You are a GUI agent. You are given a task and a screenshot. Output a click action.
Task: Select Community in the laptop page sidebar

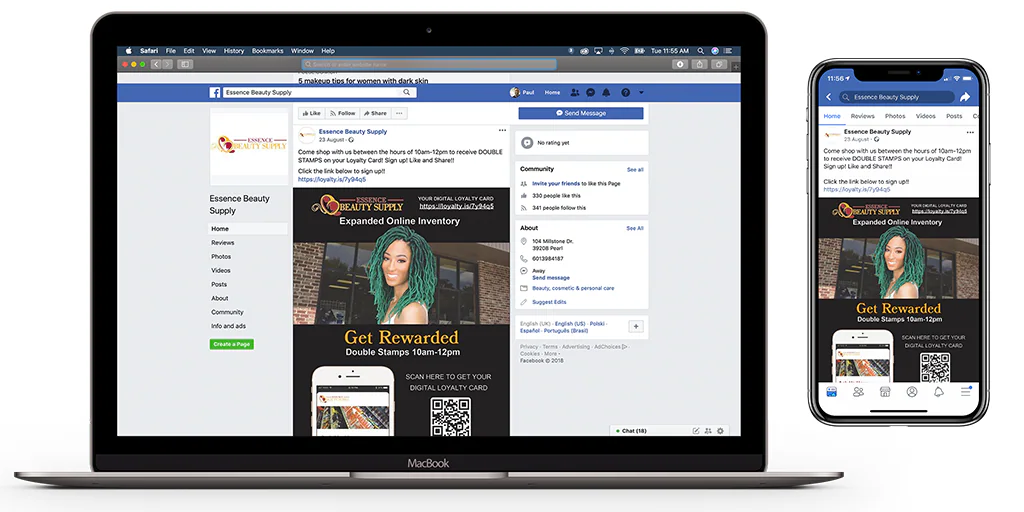pos(227,312)
